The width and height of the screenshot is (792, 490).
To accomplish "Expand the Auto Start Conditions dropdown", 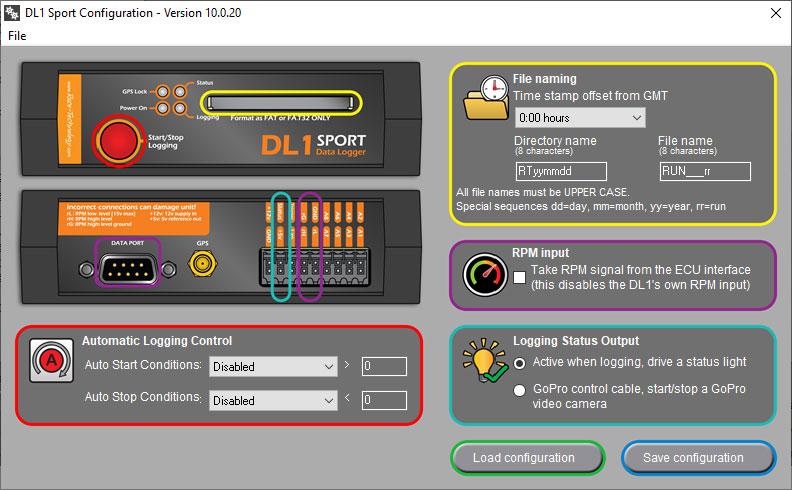I will pos(273,367).
